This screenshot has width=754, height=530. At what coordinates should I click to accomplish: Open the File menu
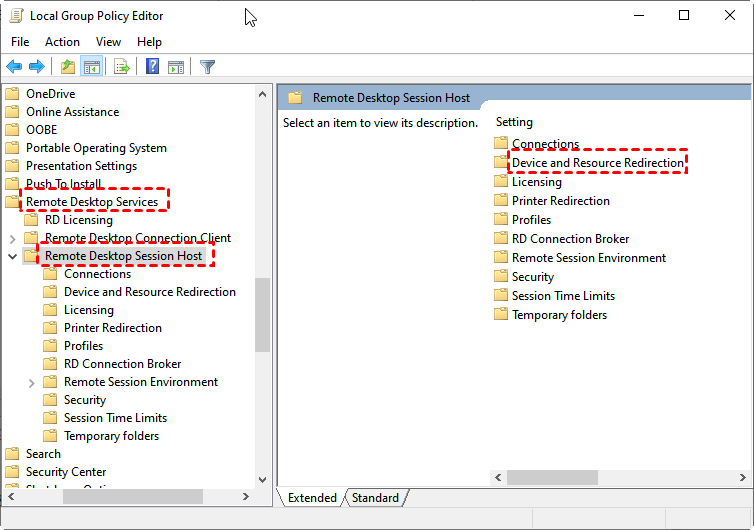click(20, 42)
